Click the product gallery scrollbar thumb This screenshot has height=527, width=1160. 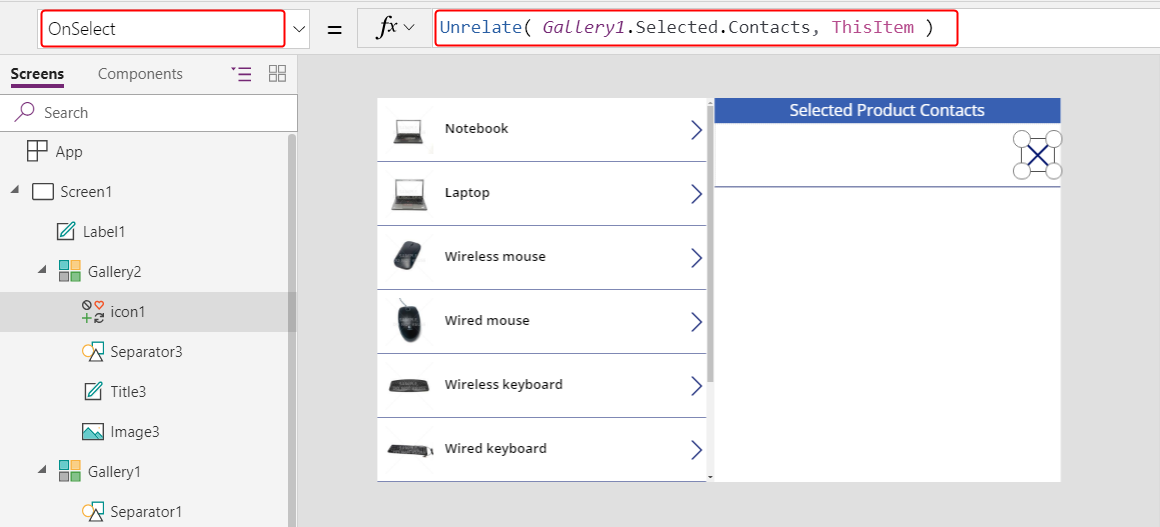[x=710, y=243]
